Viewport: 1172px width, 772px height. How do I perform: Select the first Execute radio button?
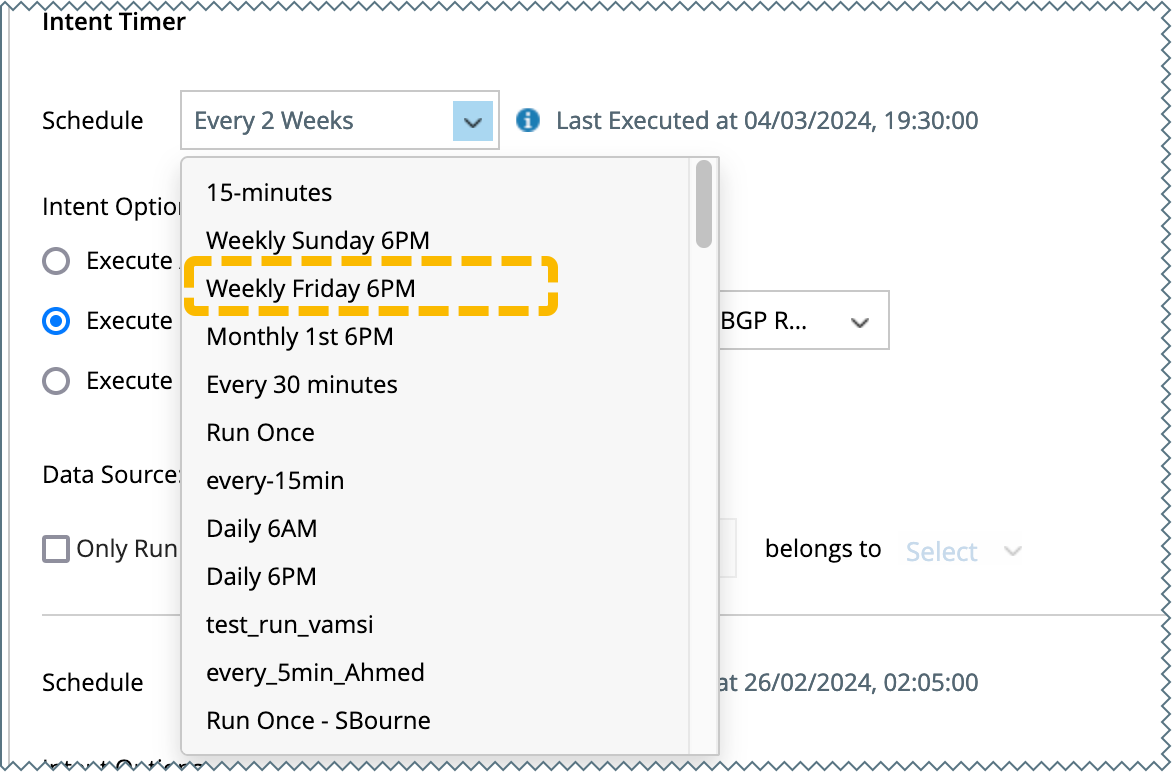pos(57,261)
